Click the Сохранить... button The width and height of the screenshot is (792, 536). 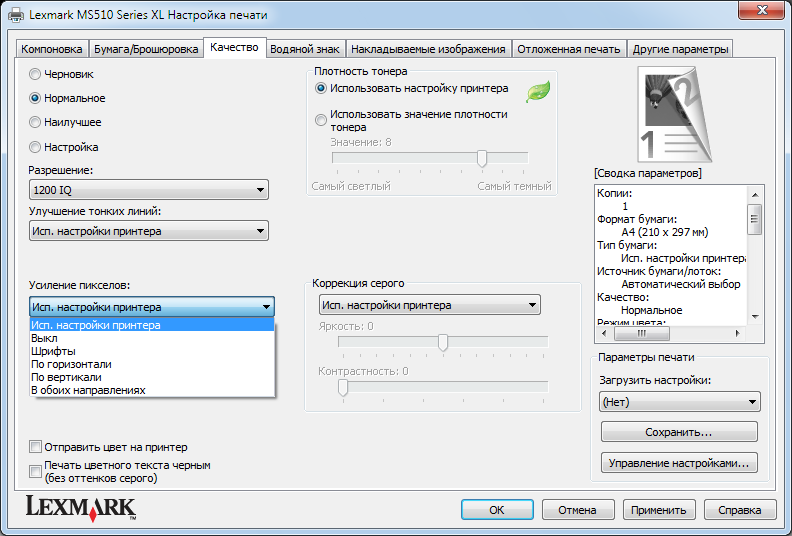click(679, 432)
